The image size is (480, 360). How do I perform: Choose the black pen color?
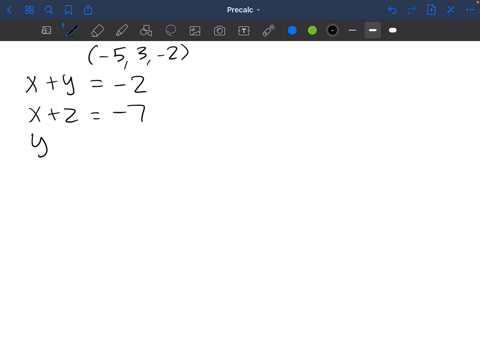click(332, 30)
